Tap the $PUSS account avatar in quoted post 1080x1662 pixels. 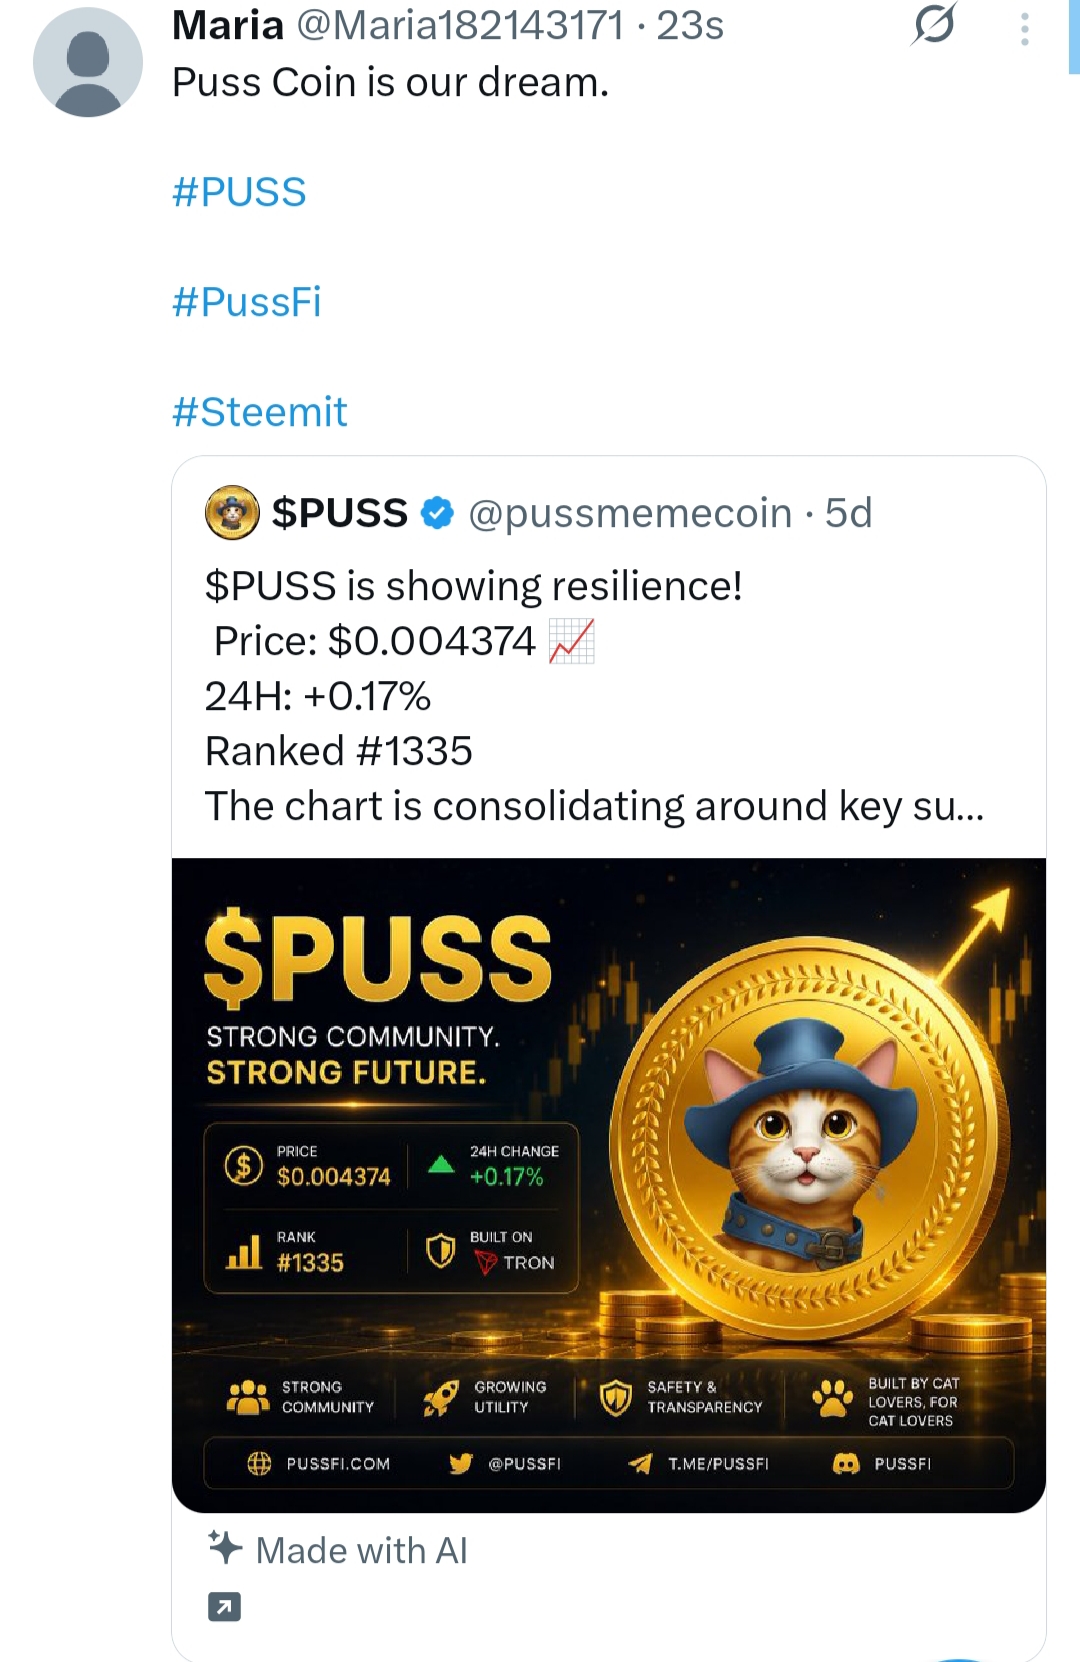coord(232,513)
